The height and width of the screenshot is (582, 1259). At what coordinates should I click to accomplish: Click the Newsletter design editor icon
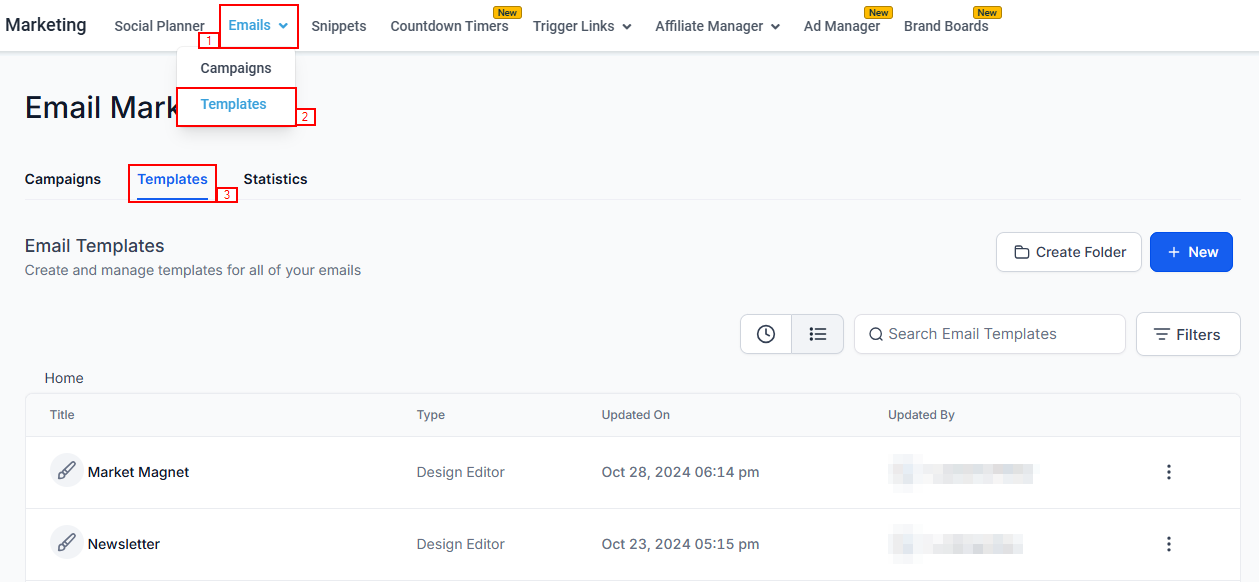[x=67, y=543]
